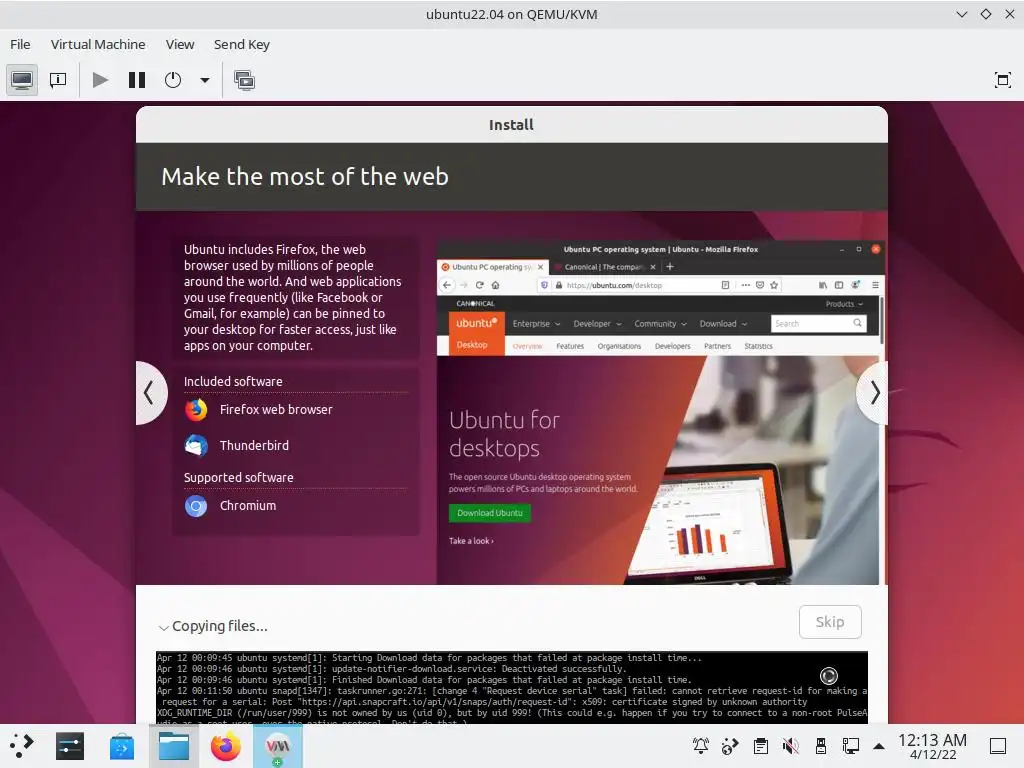This screenshot has width=1024, height=768.
Task: Open network connections tray icon
Action: (850, 745)
